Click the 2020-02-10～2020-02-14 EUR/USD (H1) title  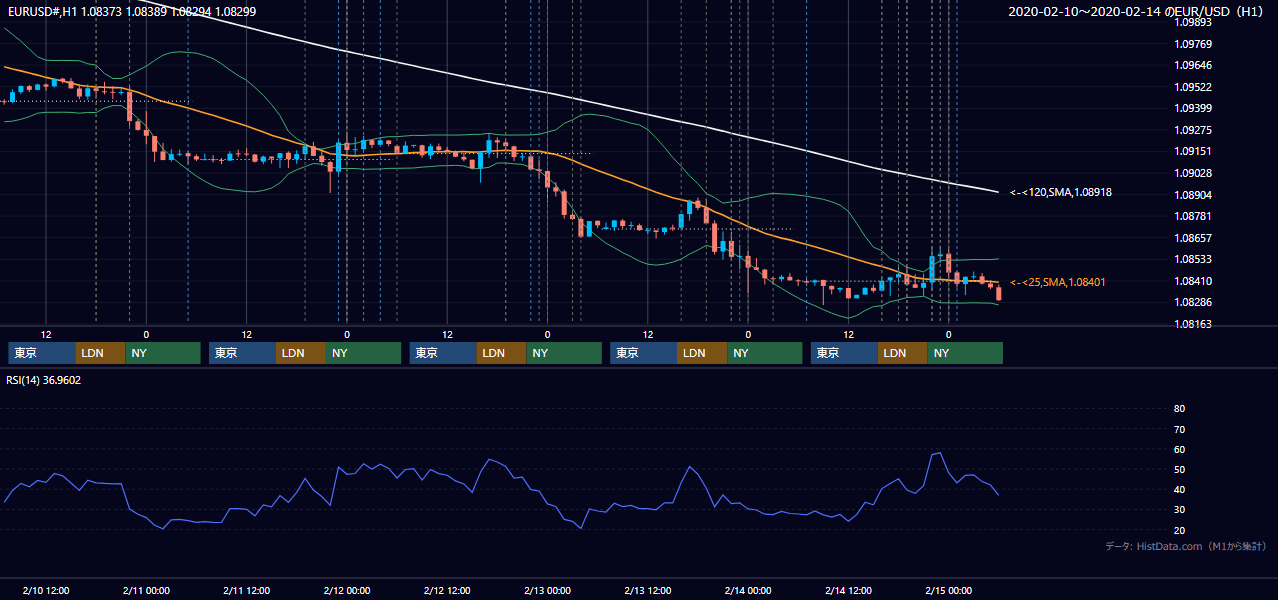pyautogui.click(x=1137, y=11)
